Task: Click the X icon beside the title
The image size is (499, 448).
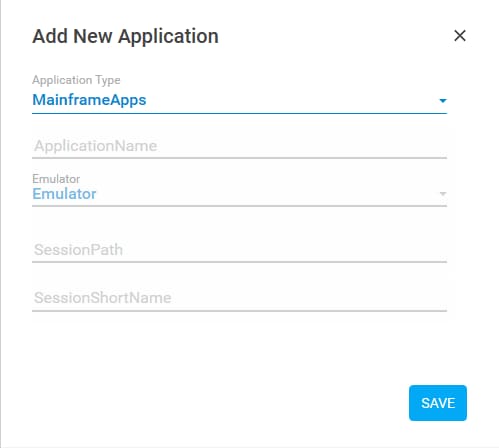Action: (460, 36)
